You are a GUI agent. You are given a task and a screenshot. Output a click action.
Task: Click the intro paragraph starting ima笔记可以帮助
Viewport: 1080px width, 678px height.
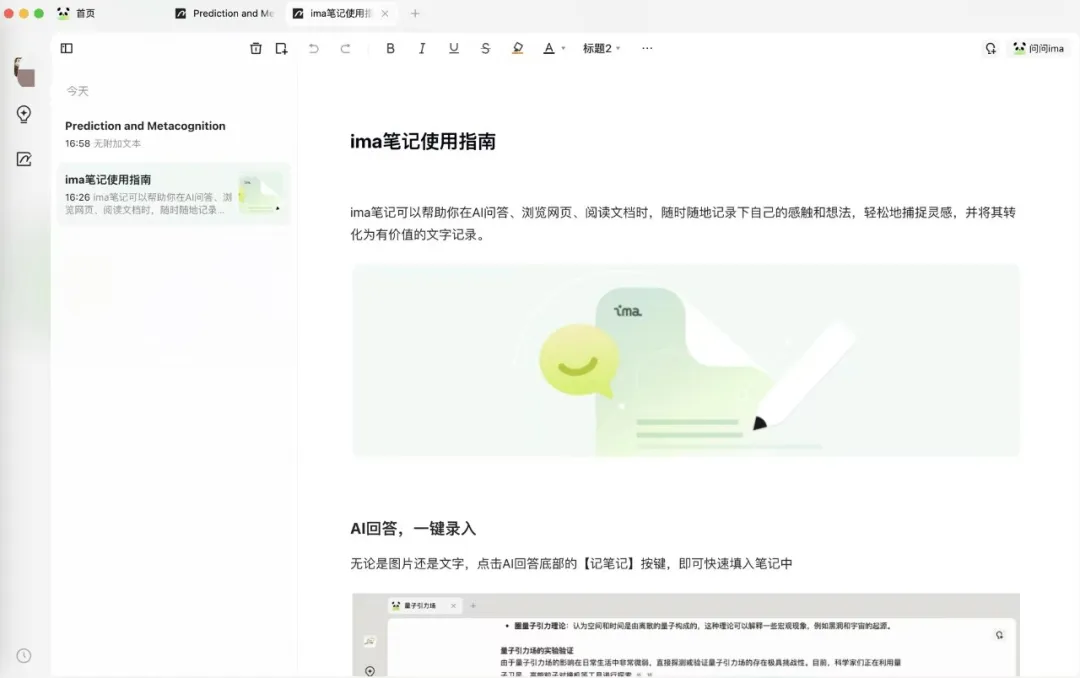pyautogui.click(x=683, y=223)
